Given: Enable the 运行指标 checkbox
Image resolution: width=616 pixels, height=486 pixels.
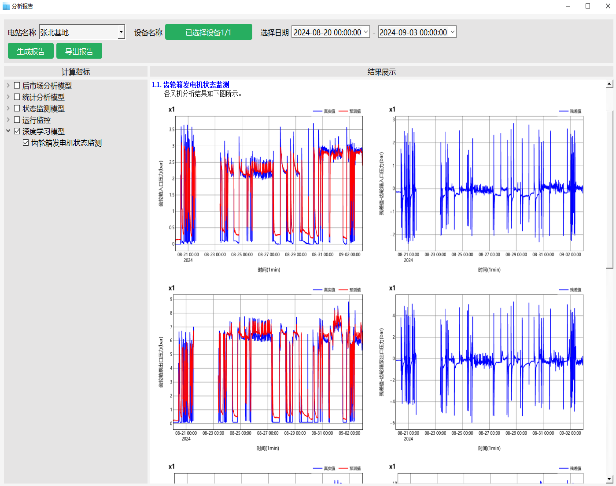Looking at the screenshot, I should [18, 120].
